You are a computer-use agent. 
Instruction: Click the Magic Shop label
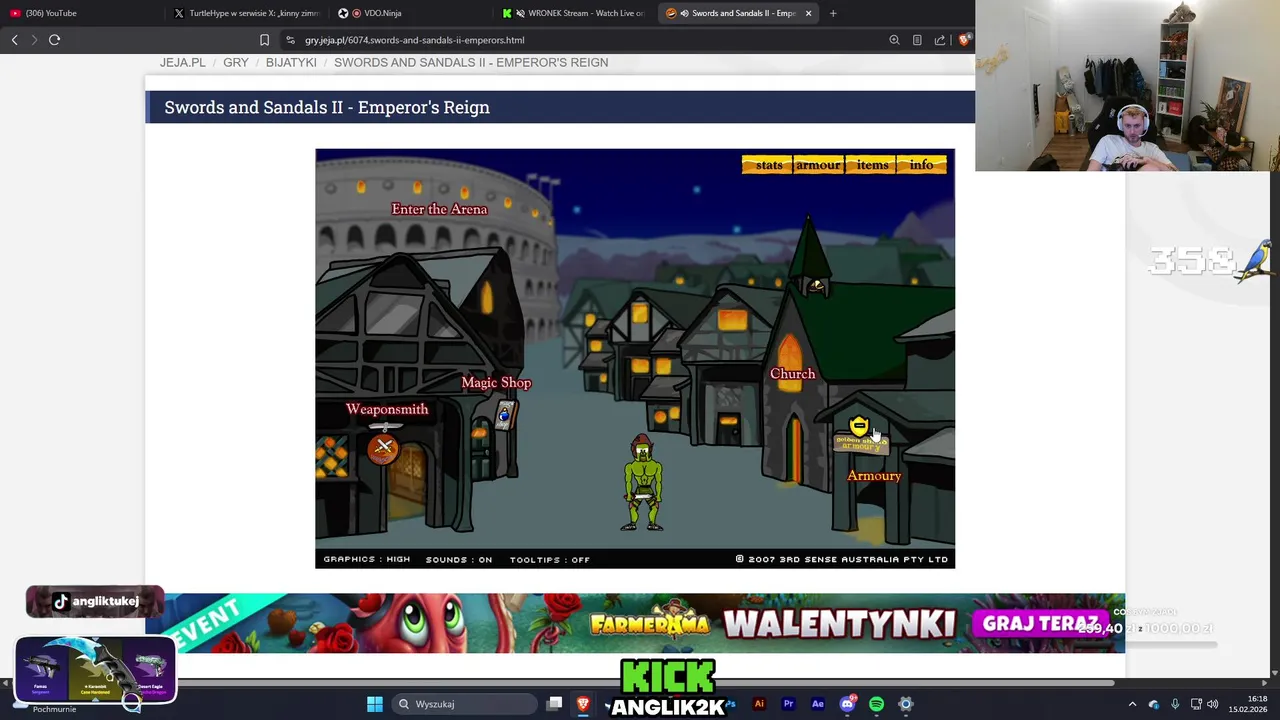click(496, 383)
